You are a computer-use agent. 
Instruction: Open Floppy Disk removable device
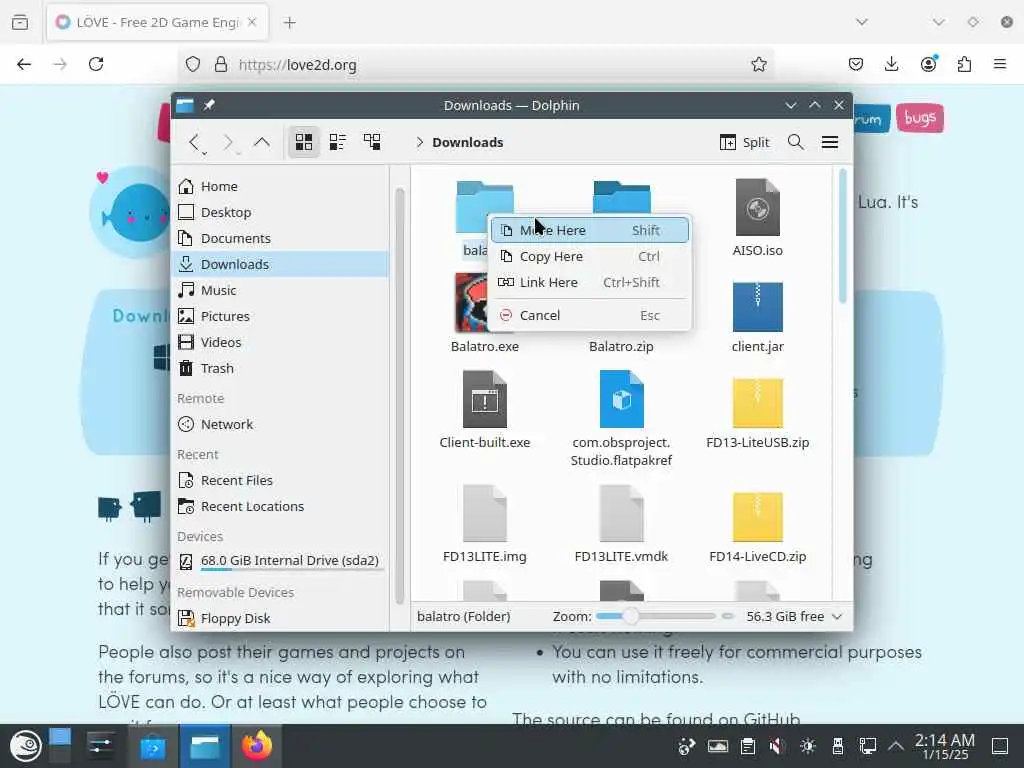(x=281, y=618)
